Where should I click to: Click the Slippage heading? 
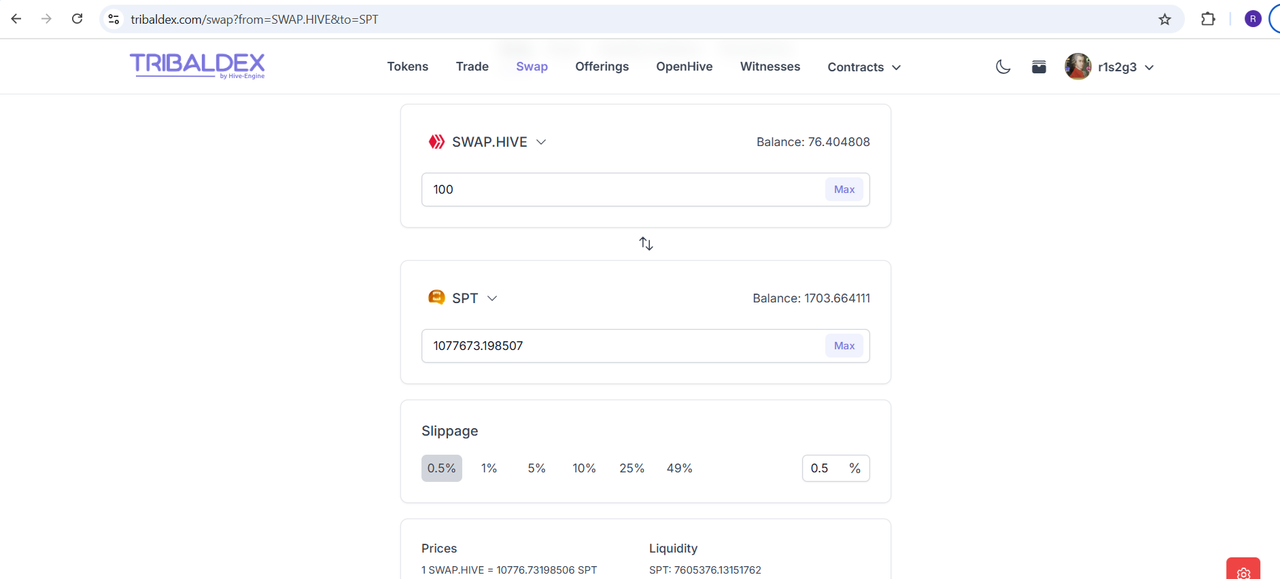(450, 431)
